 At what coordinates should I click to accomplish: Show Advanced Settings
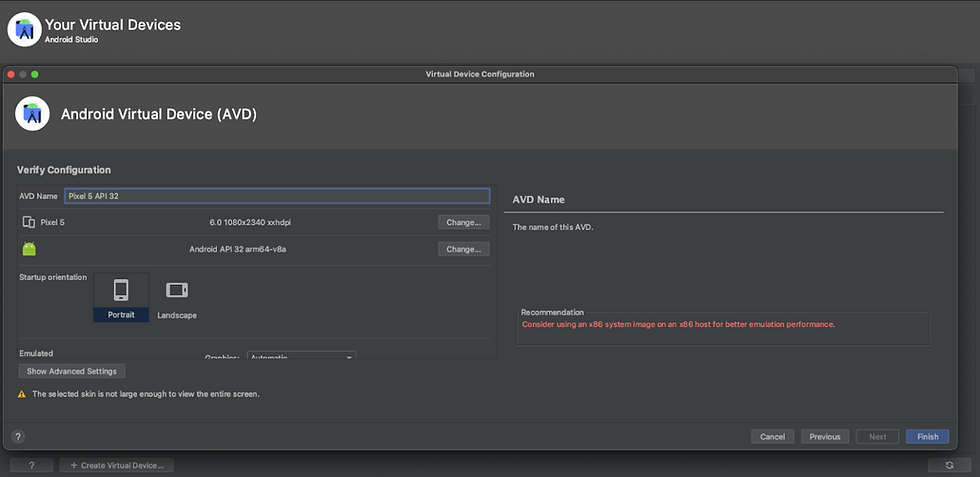[x=72, y=371]
